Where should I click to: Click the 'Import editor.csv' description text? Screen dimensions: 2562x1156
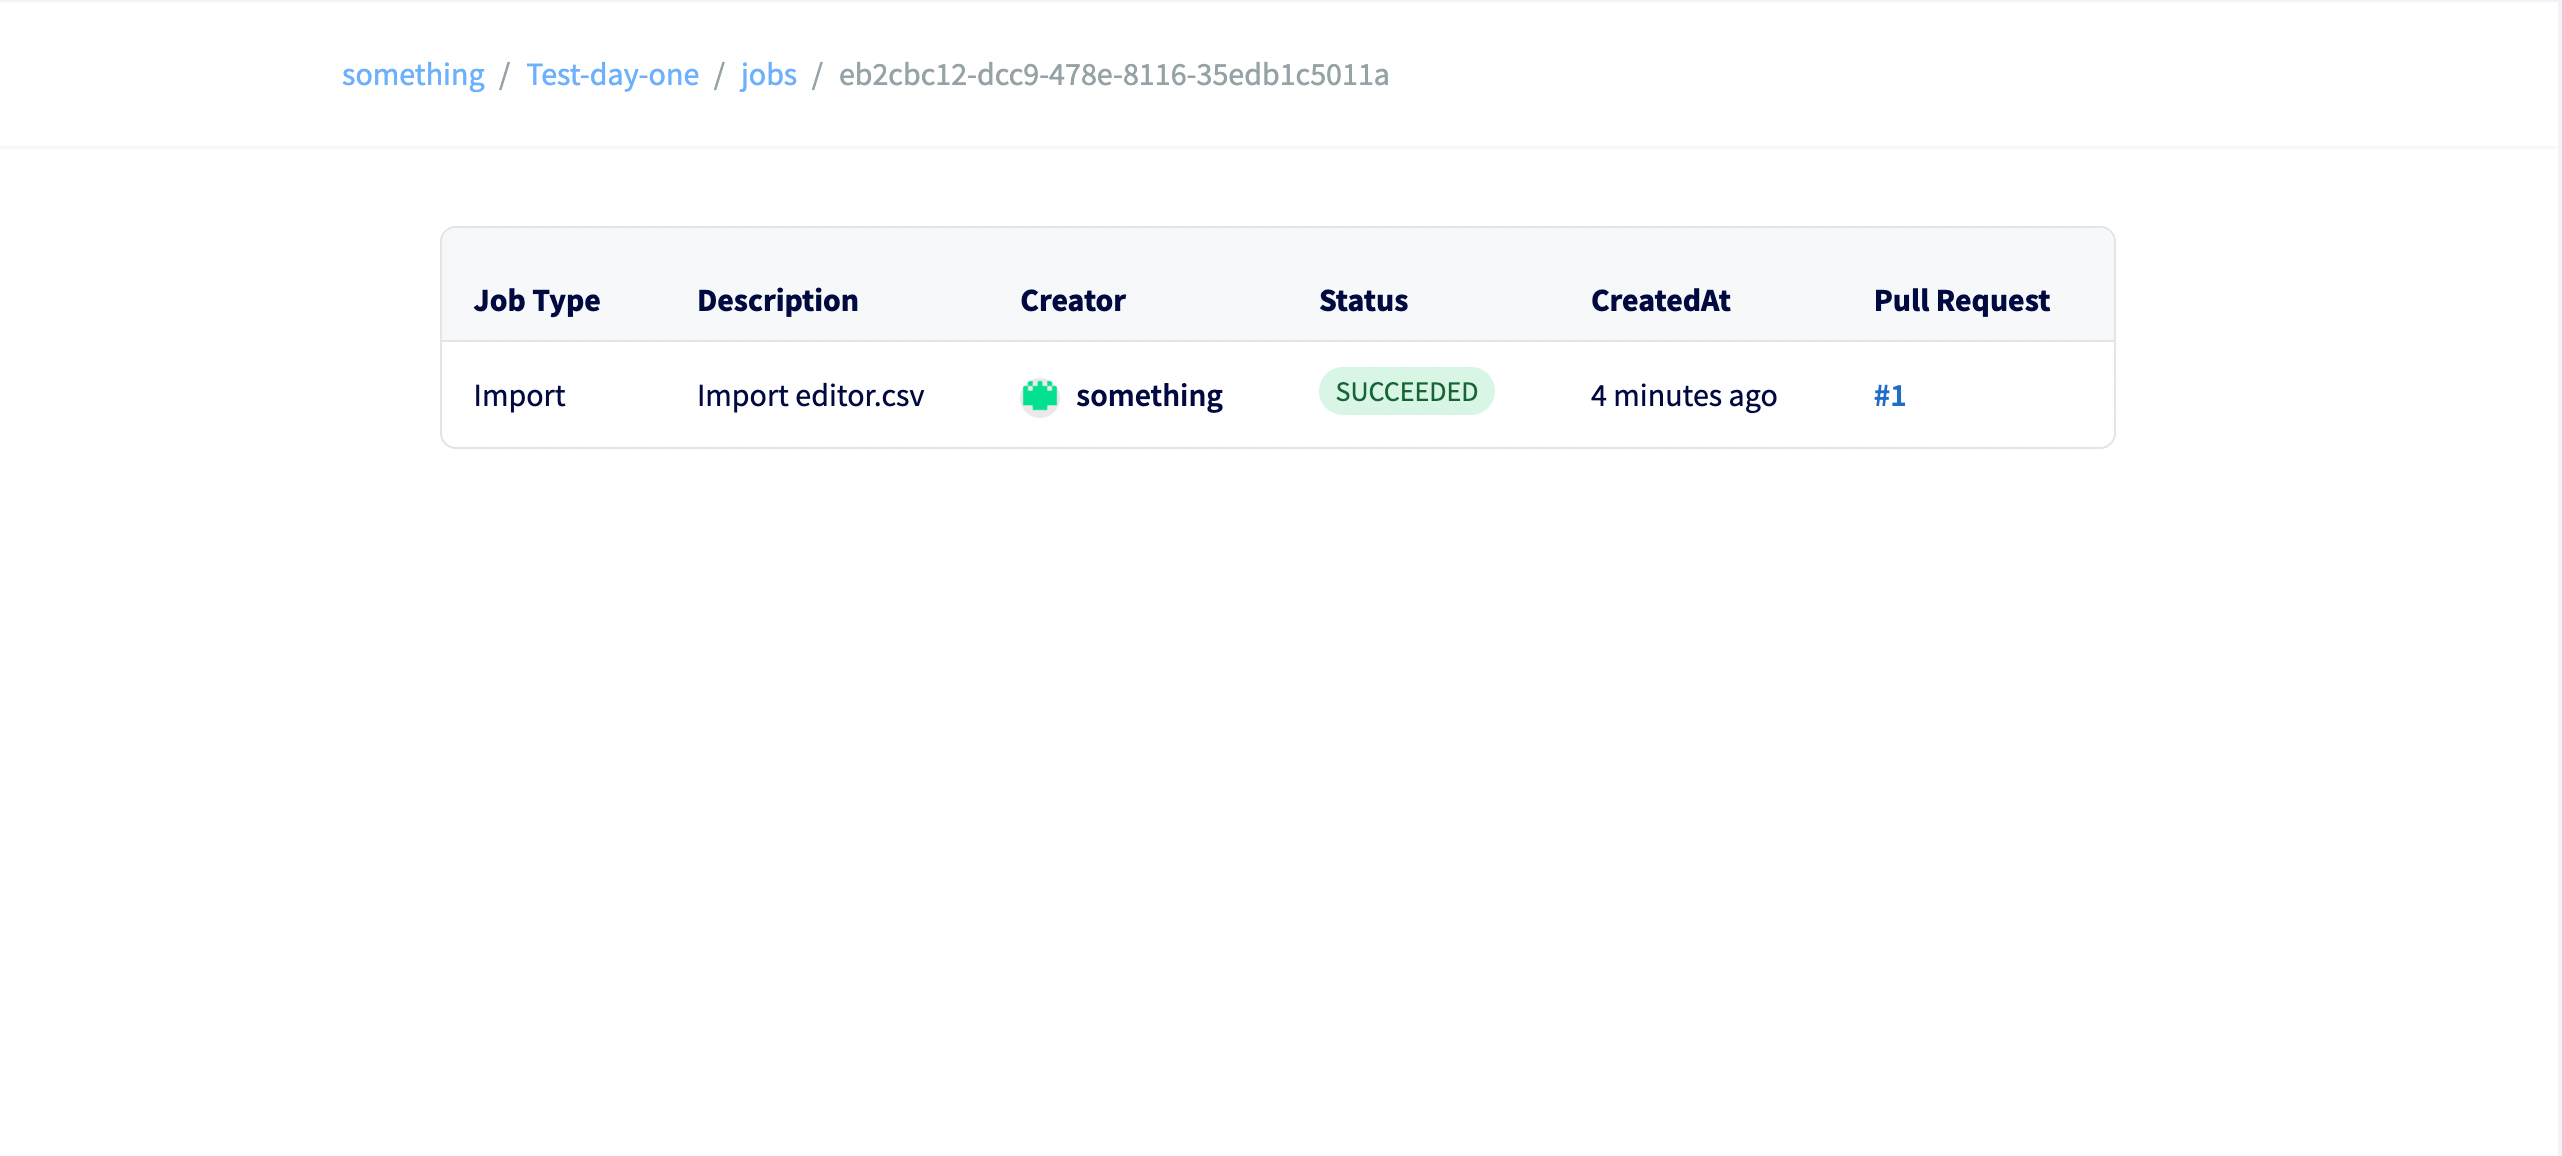(811, 395)
